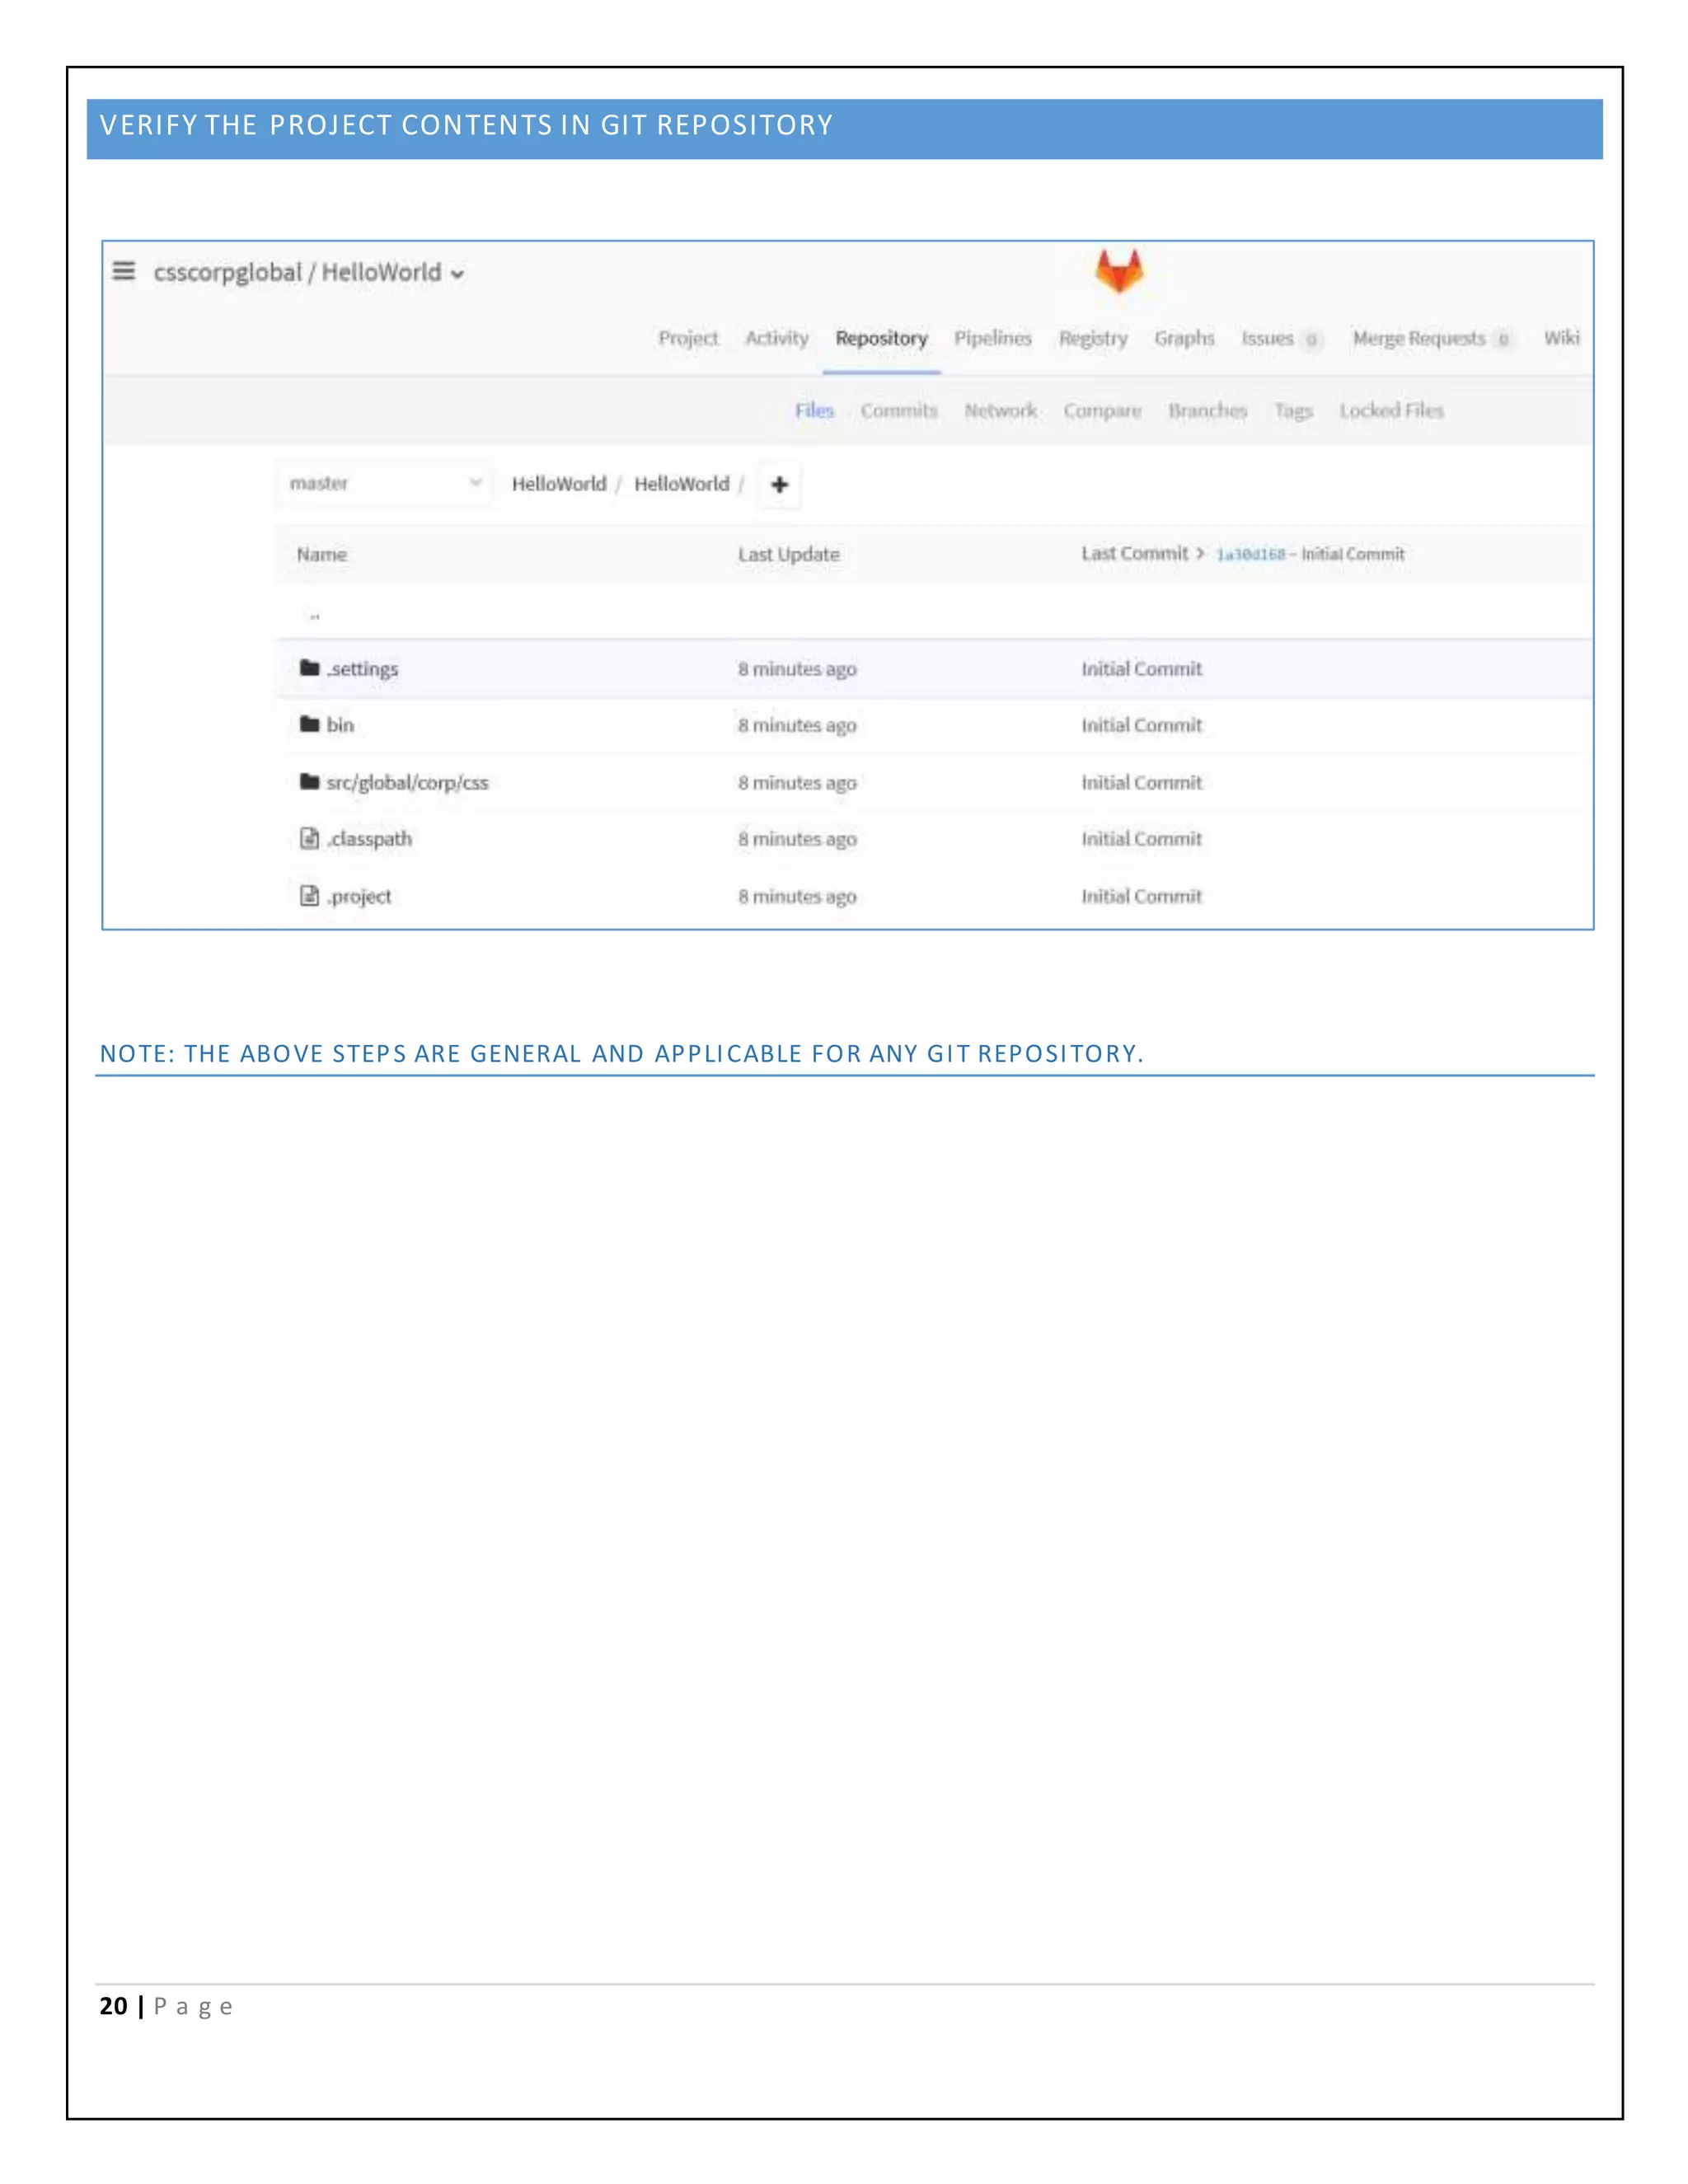Click the plus add-file icon button
The height and width of the screenshot is (2184, 1688).
coord(779,485)
